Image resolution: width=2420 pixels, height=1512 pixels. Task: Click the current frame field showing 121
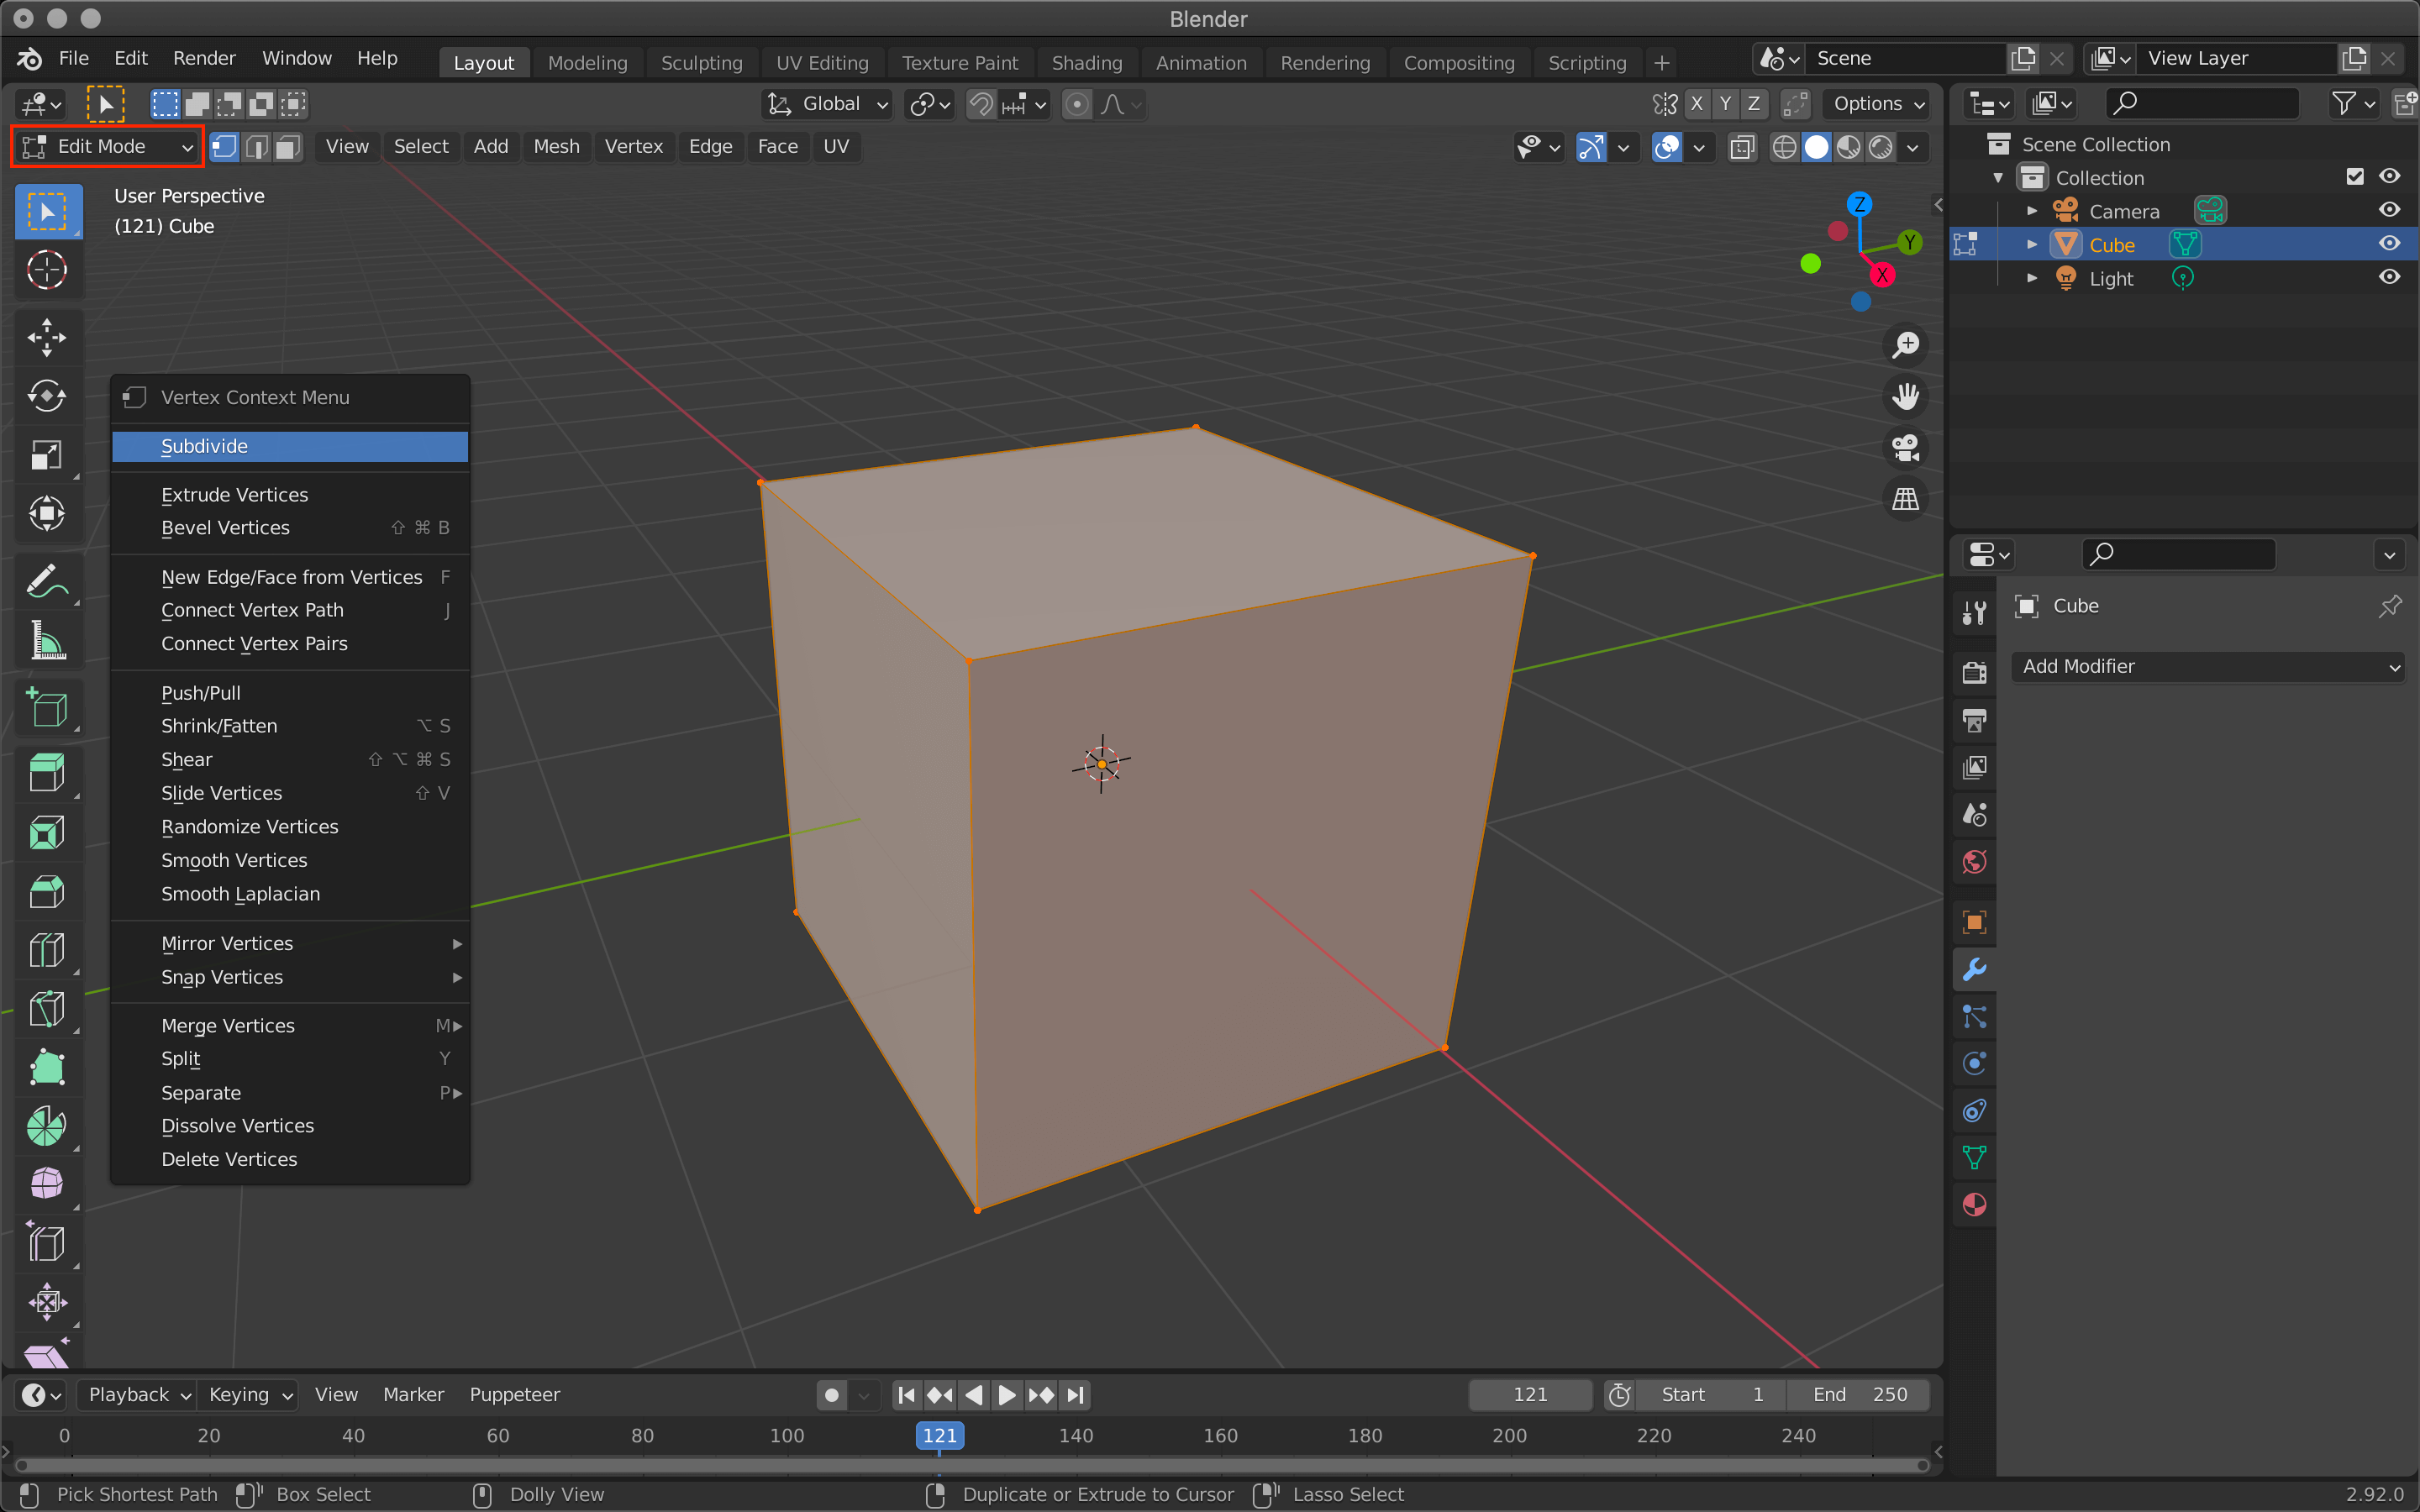(x=1530, y=1394)
